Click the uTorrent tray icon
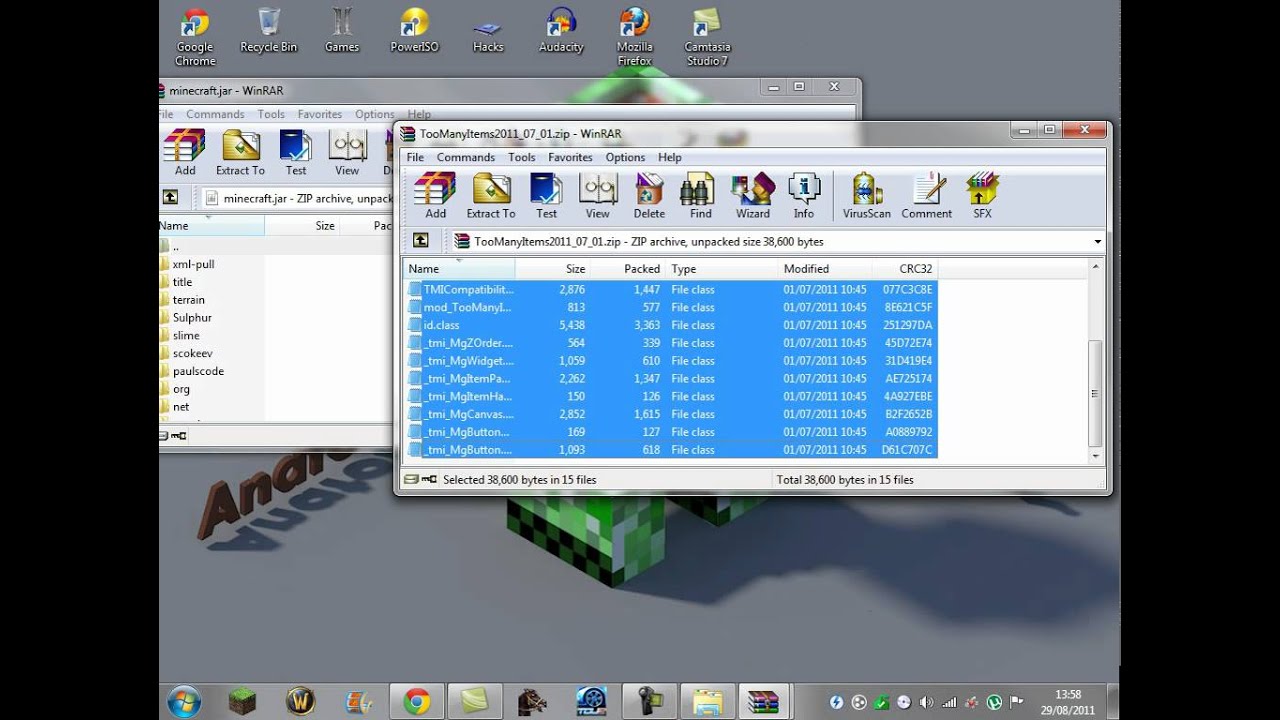 pyautogui.click(x=994, y=702)
